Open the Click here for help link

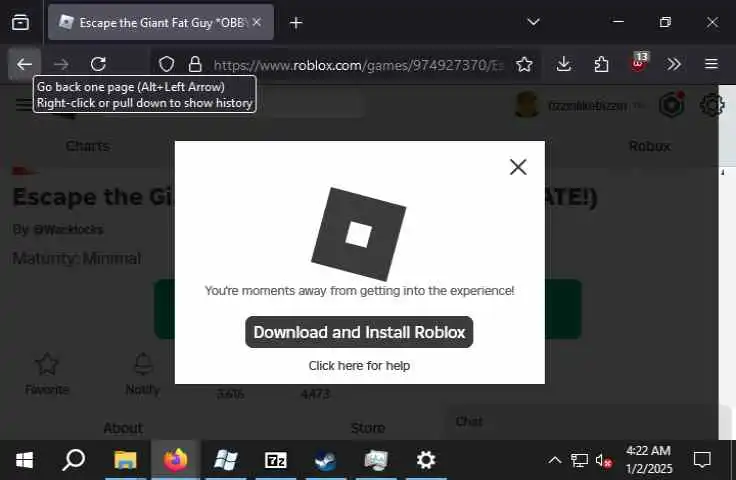click(x=359, y=366)
